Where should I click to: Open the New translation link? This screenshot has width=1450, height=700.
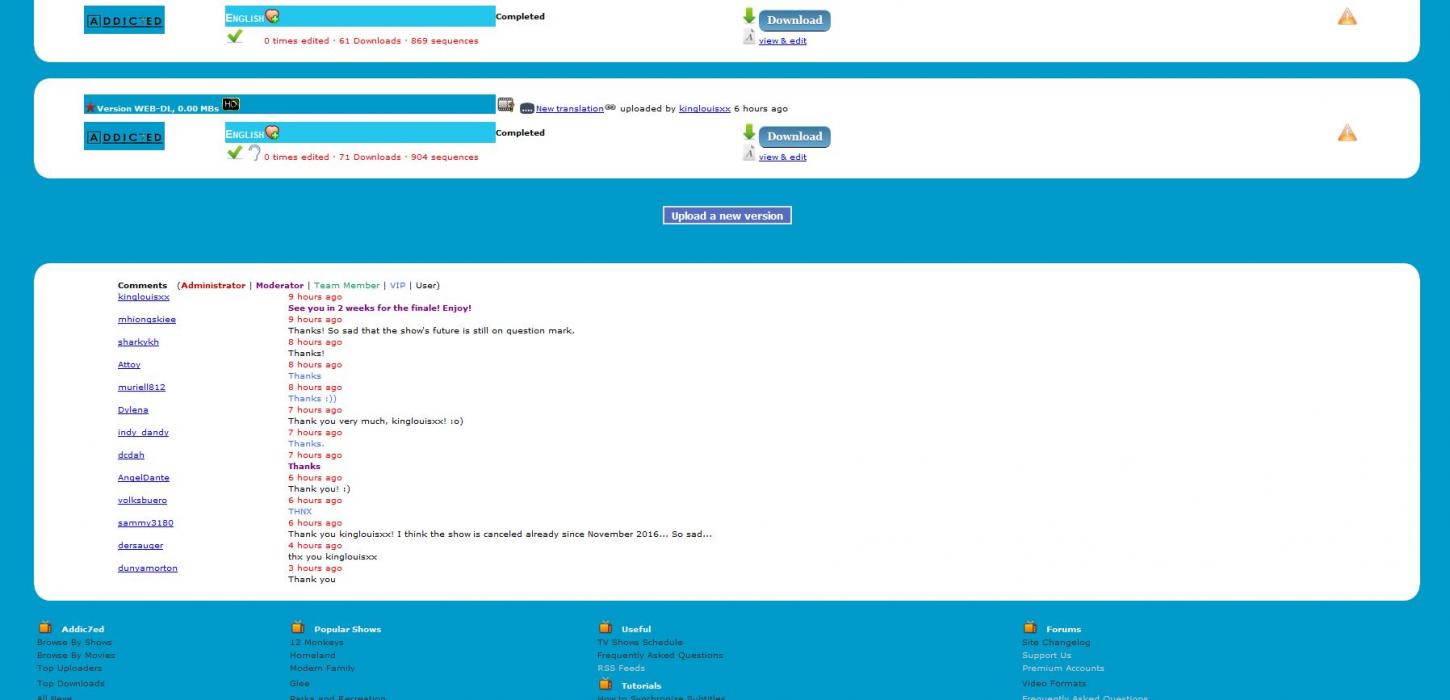coord(568,108)
